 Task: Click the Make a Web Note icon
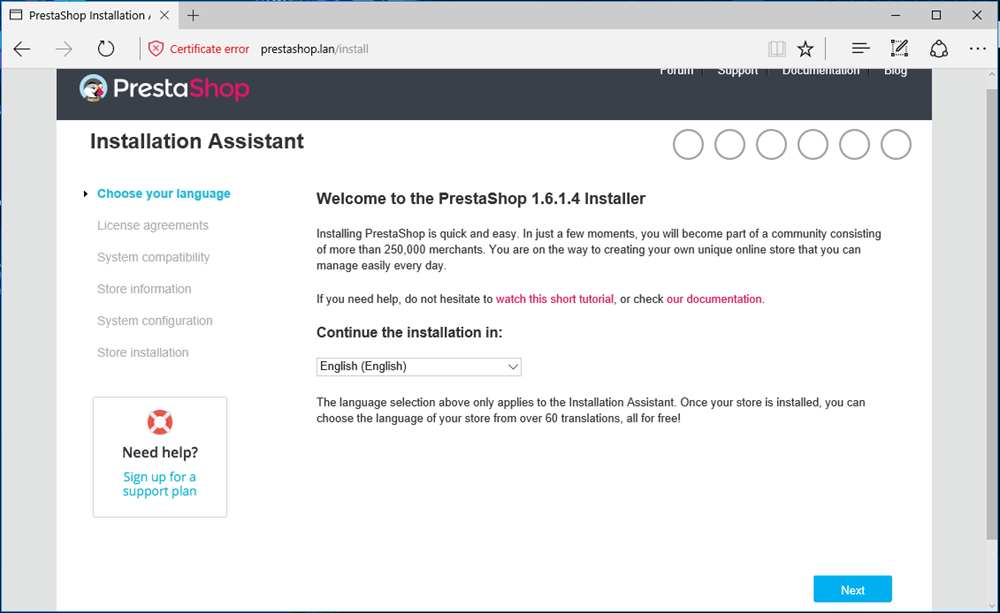[x=899, y=49]
